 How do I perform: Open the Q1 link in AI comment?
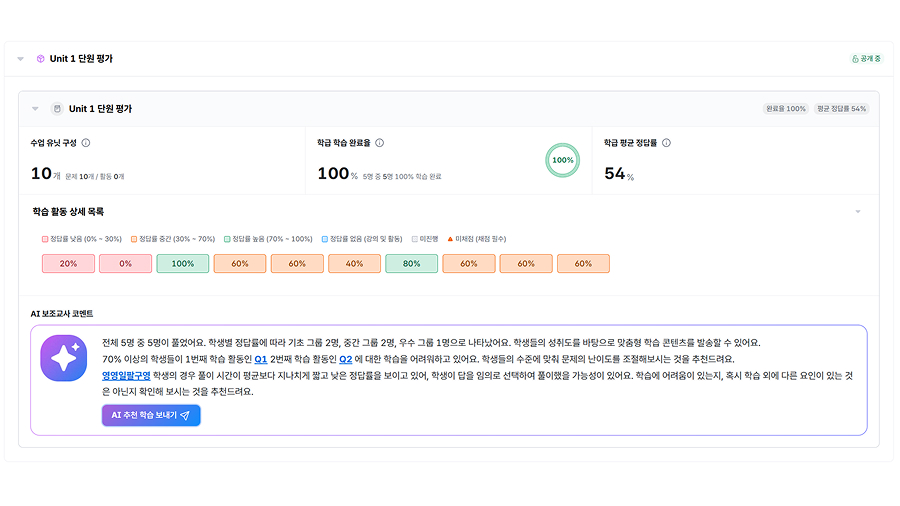[260, 358]
